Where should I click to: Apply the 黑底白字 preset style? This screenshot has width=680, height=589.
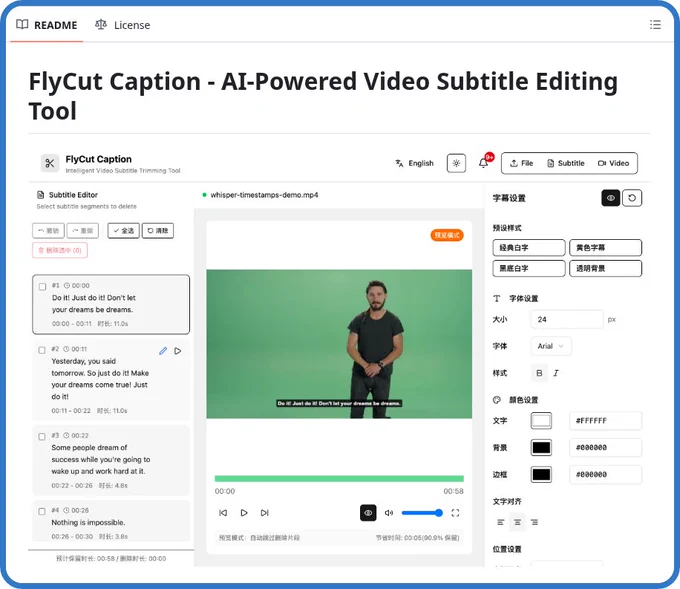coord(529,268)
